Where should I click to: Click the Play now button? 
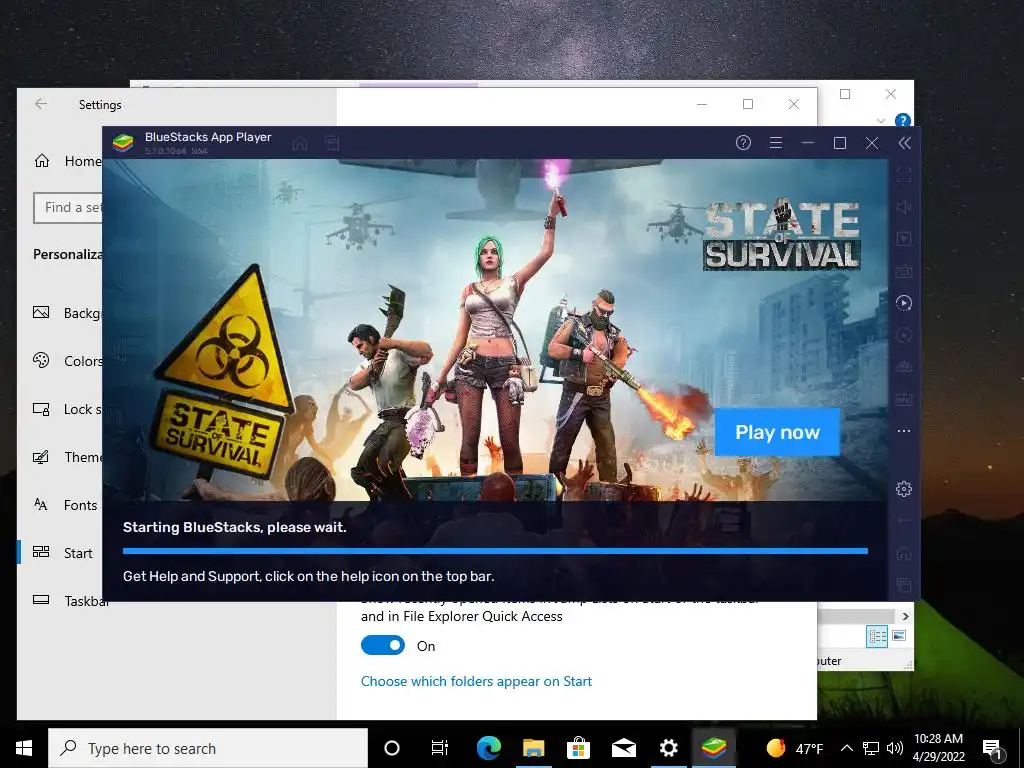pyautogui.click(x=777, y=432)
